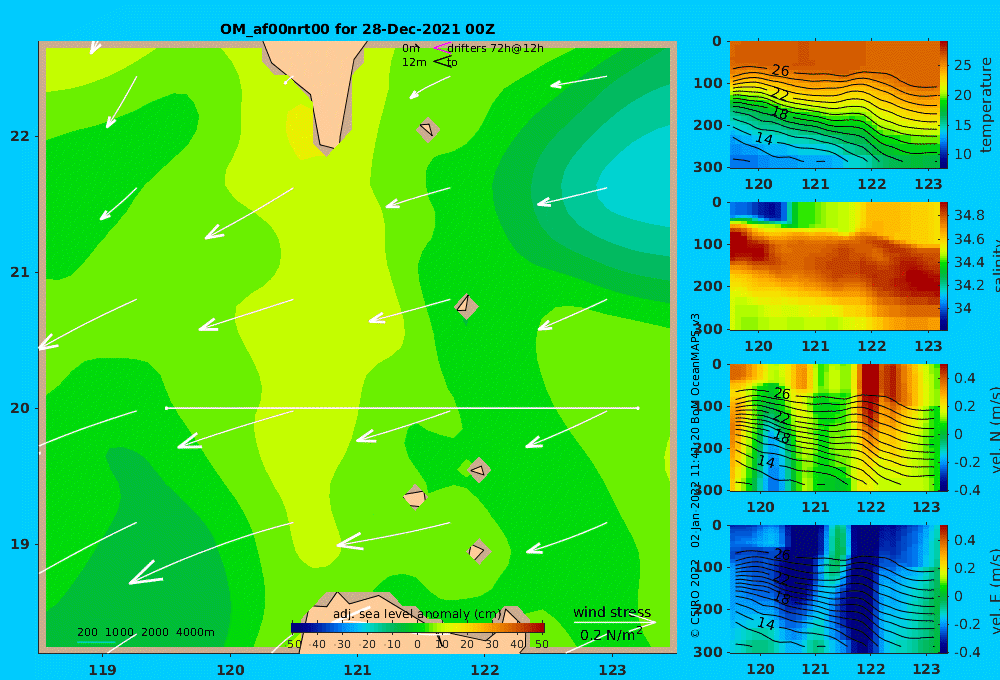Click the eastward velocity section panel
Viewport: 1000px width, 680px height.
point(834,589)
